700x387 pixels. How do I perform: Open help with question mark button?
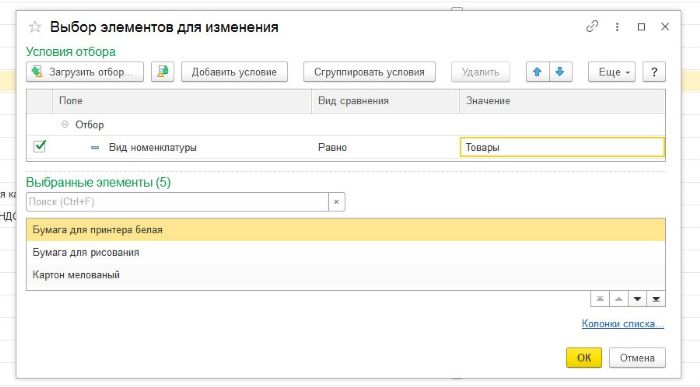(x=654, y=72)
